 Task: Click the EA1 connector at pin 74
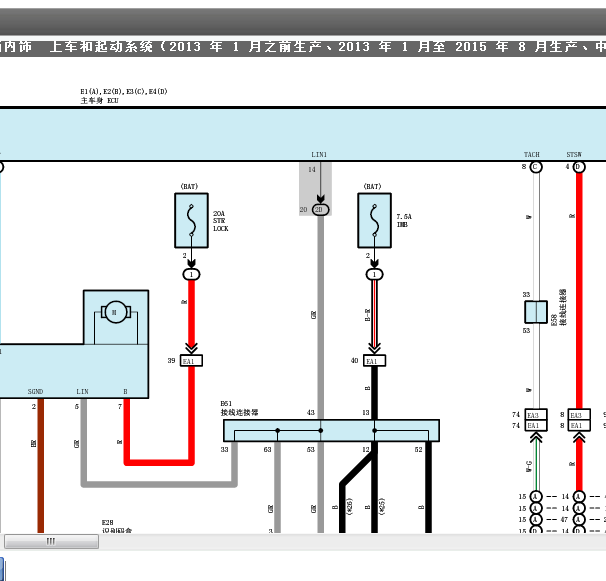coord(536,425)
